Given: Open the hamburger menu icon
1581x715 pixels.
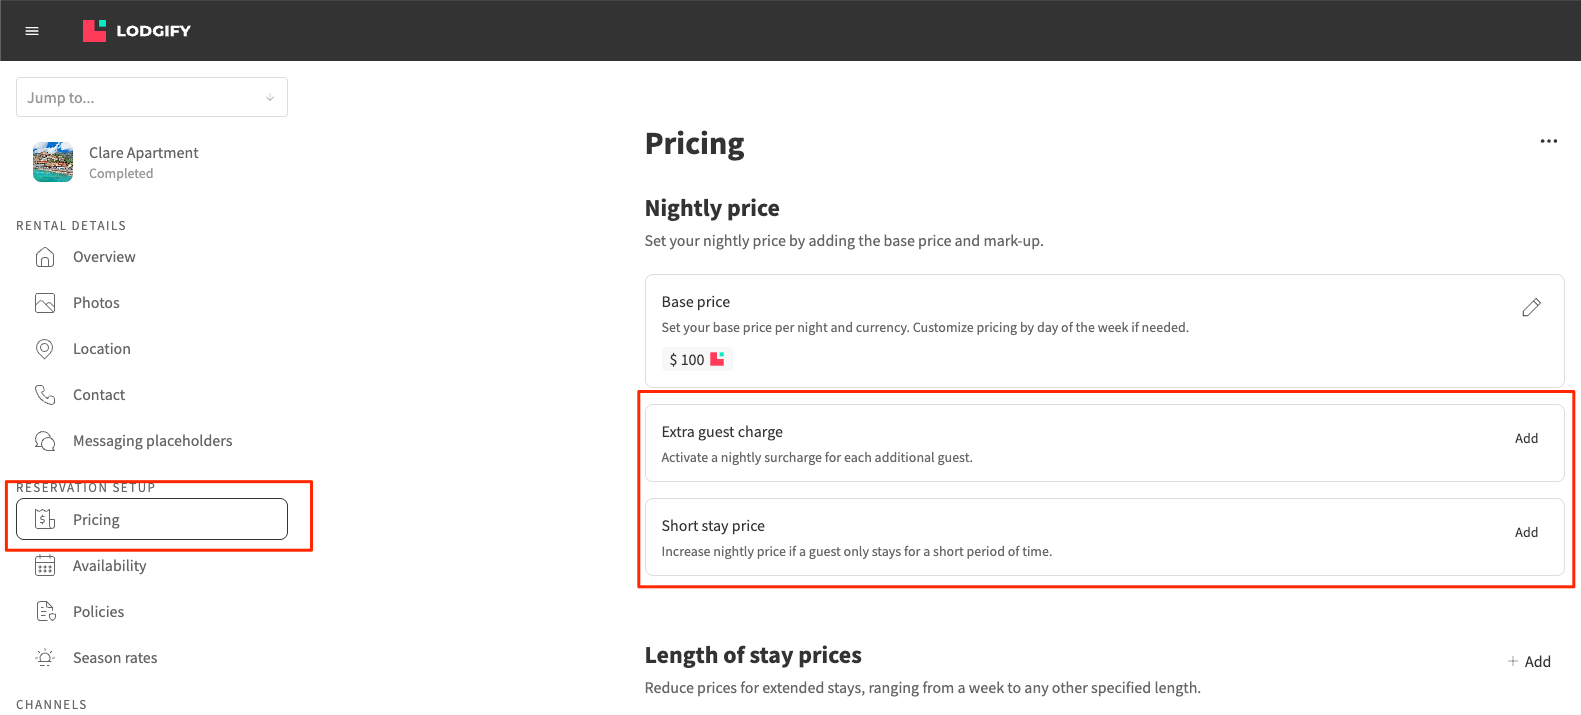Looking at the screenshot, I should pyautogui.click(x=32, y=31).
